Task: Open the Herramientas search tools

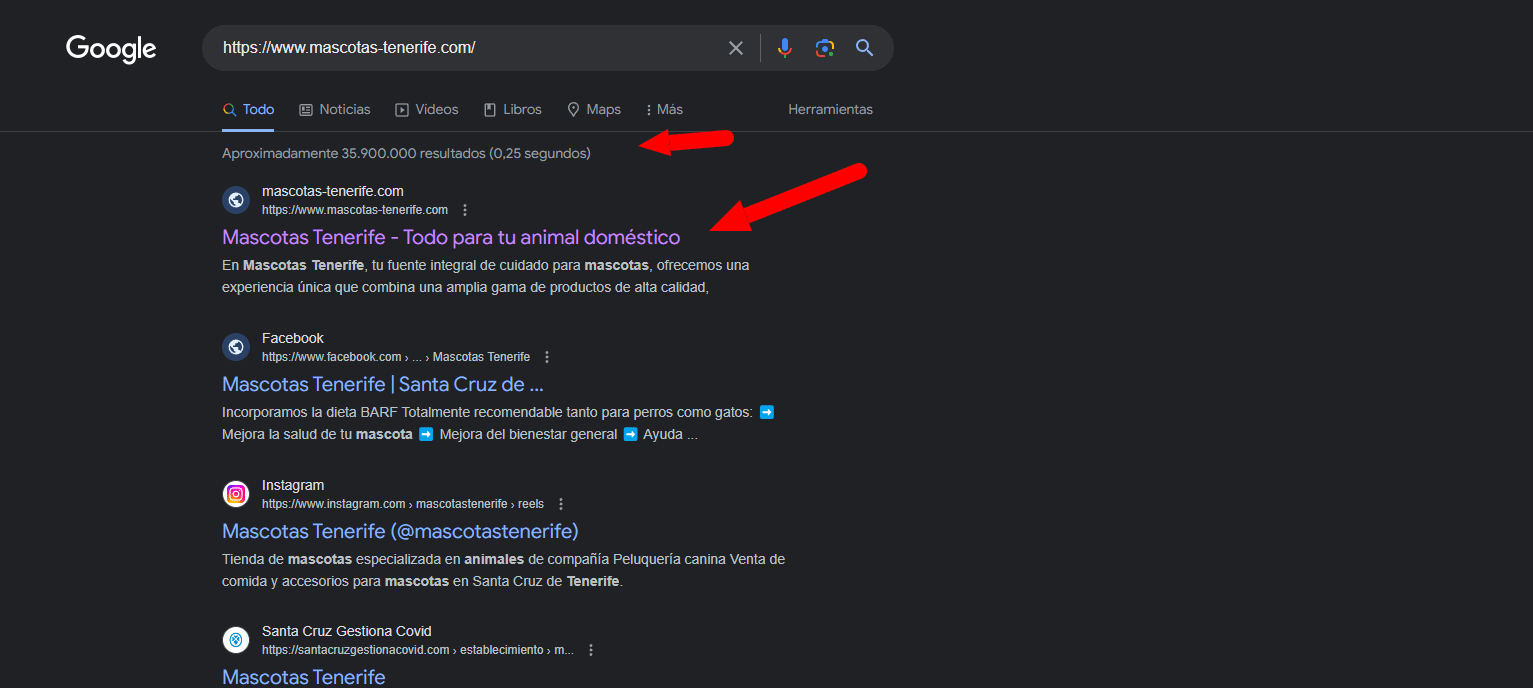Action: (830, 109)
